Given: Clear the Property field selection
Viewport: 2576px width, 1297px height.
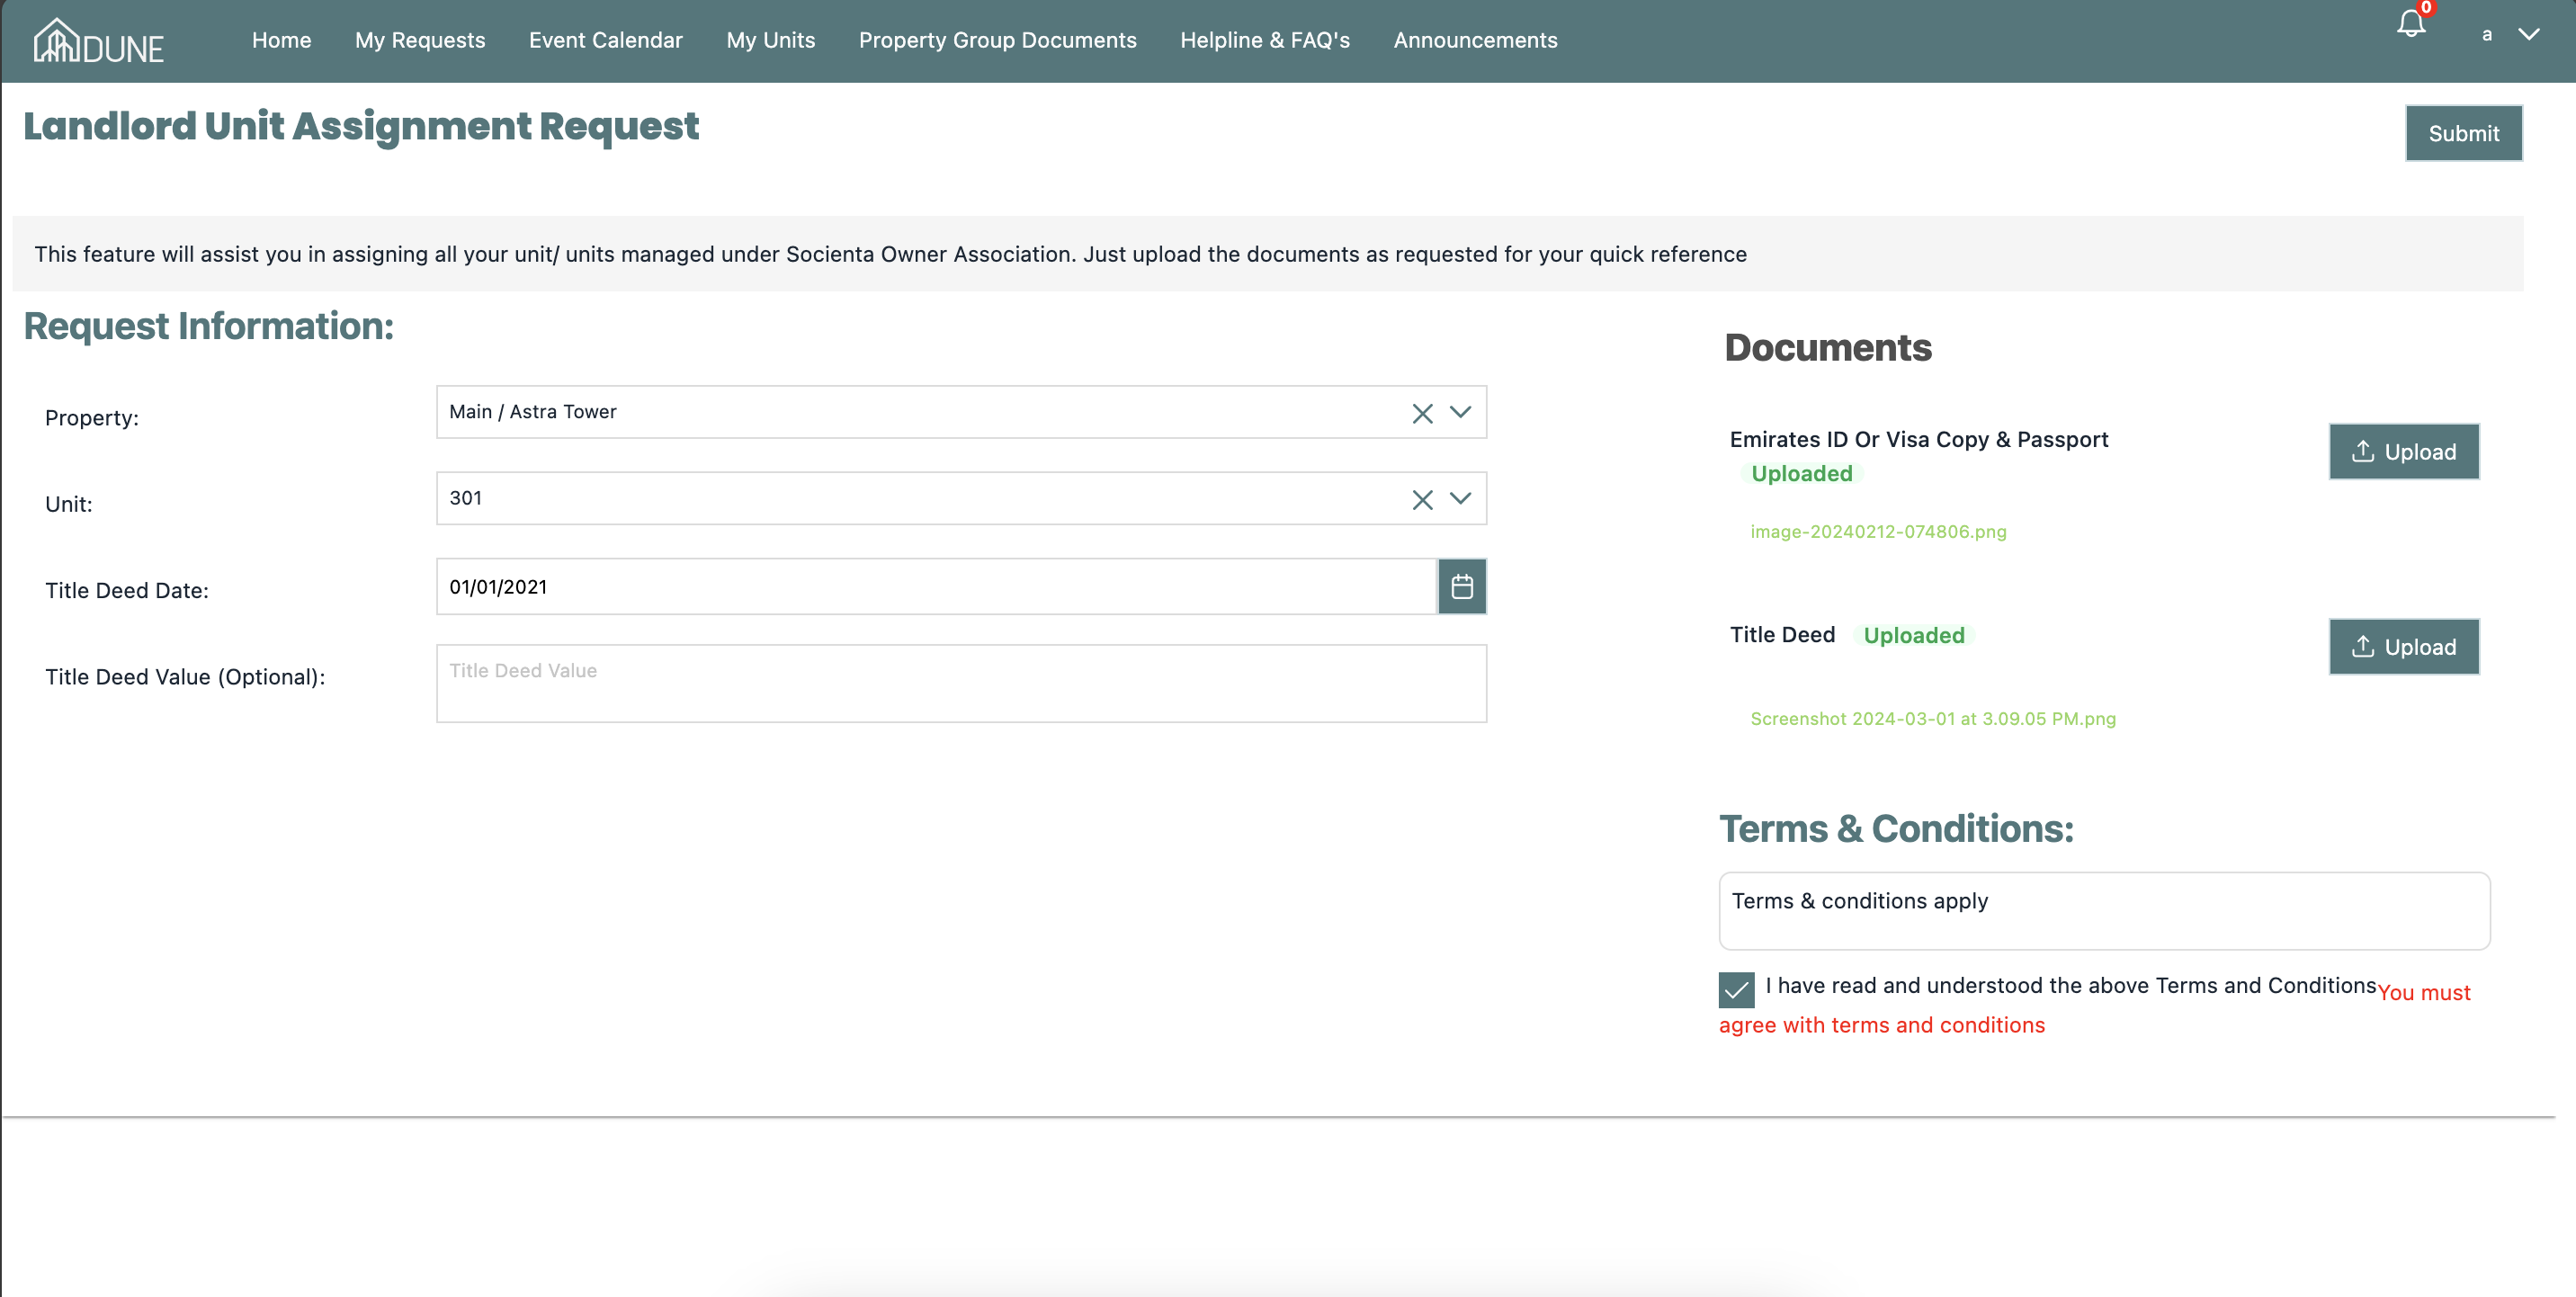Looking at the screenshot, I should pyautogui.click(x=1422, y=413).
